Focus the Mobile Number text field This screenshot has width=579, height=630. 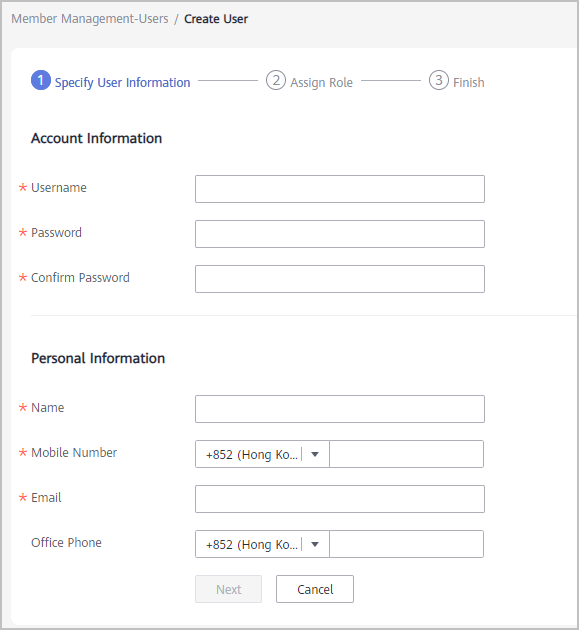pos(406,454)
